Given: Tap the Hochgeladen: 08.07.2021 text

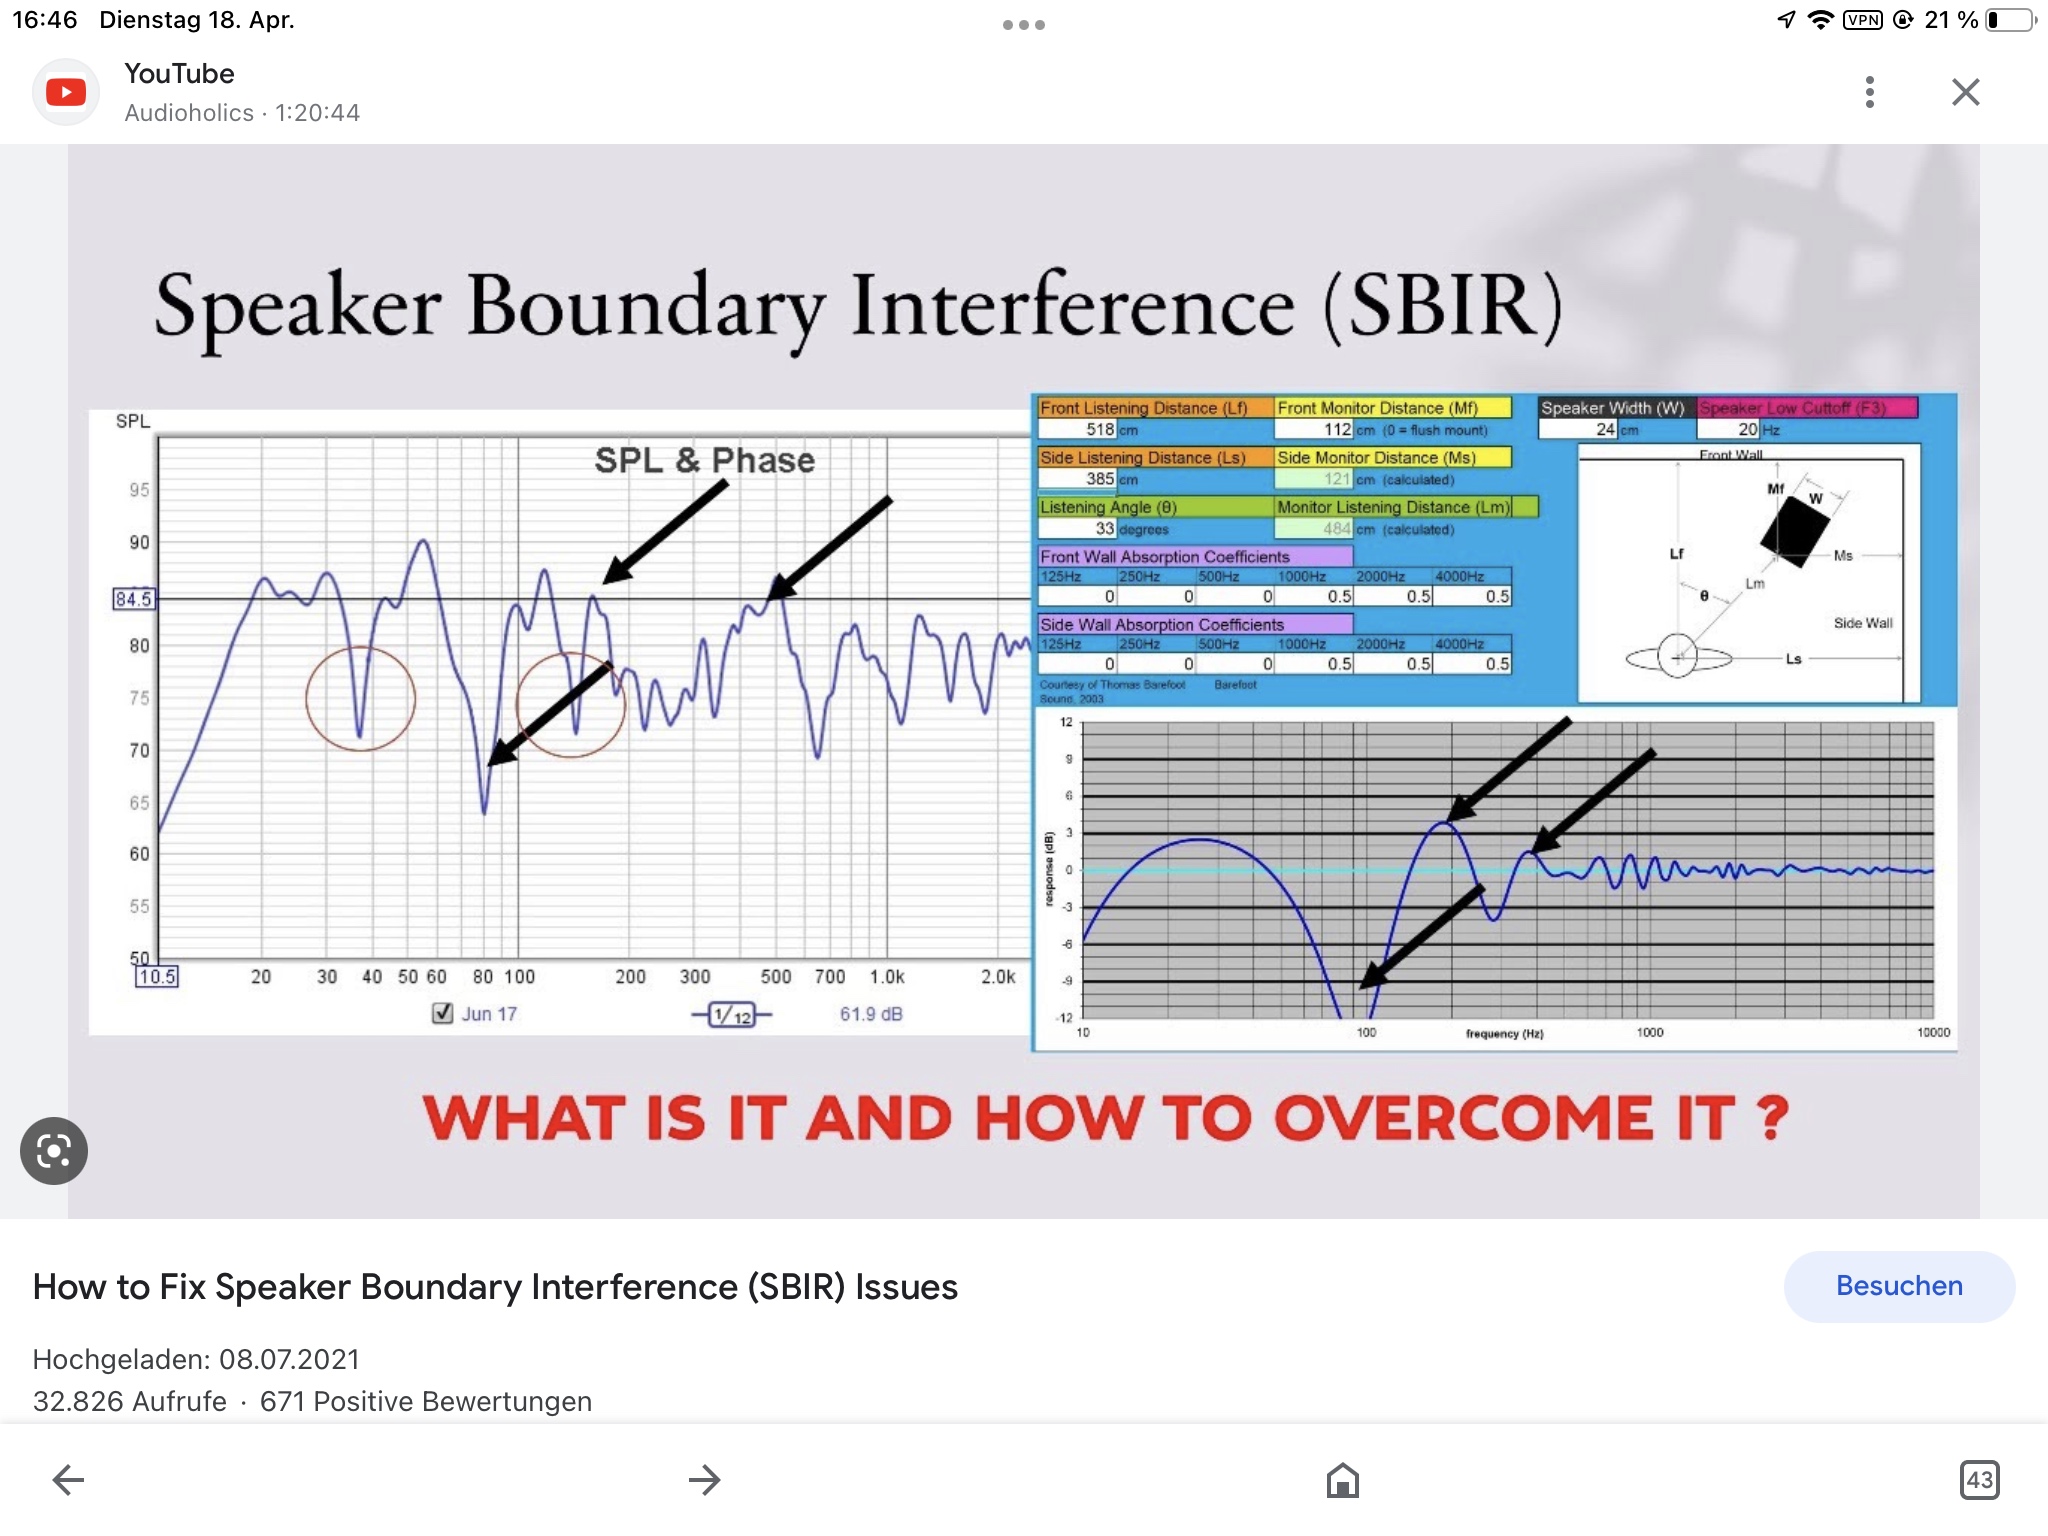Looking at the screenshot, I should click(x=196, y=1359).
